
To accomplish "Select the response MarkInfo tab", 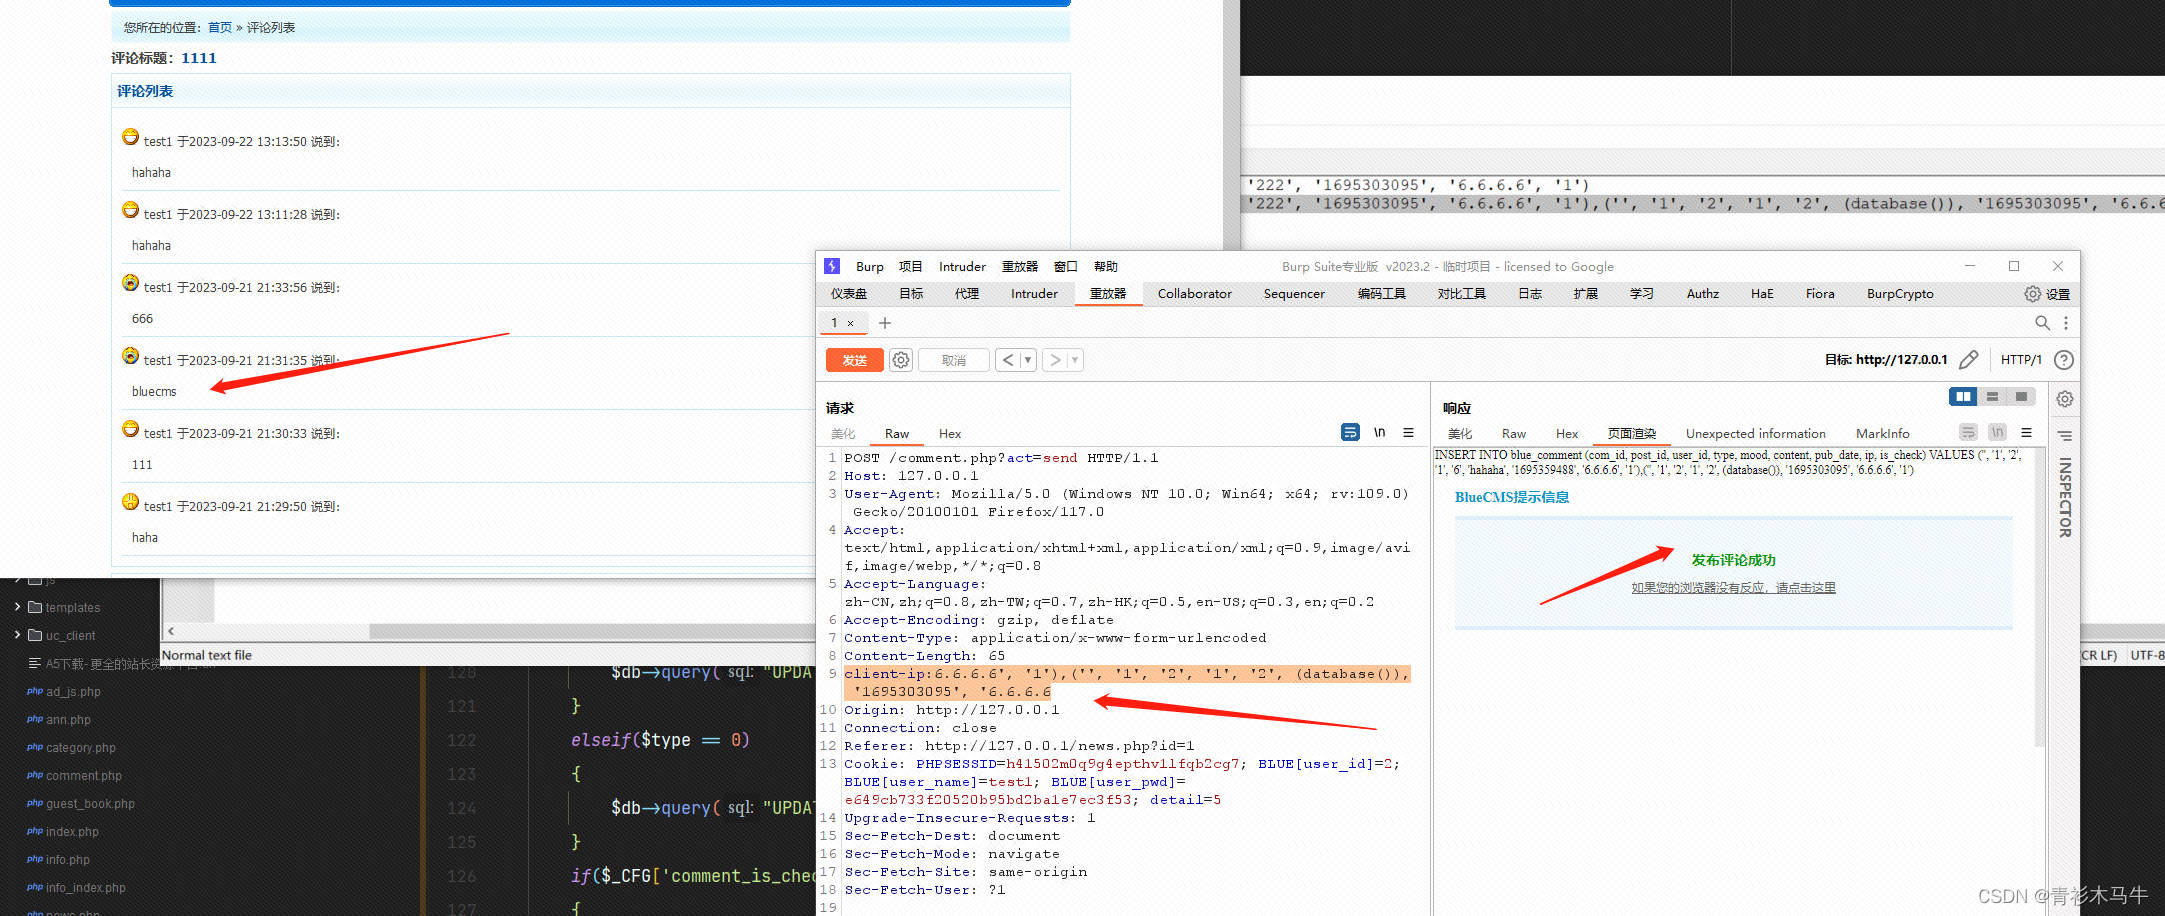I will (1882, 434).
